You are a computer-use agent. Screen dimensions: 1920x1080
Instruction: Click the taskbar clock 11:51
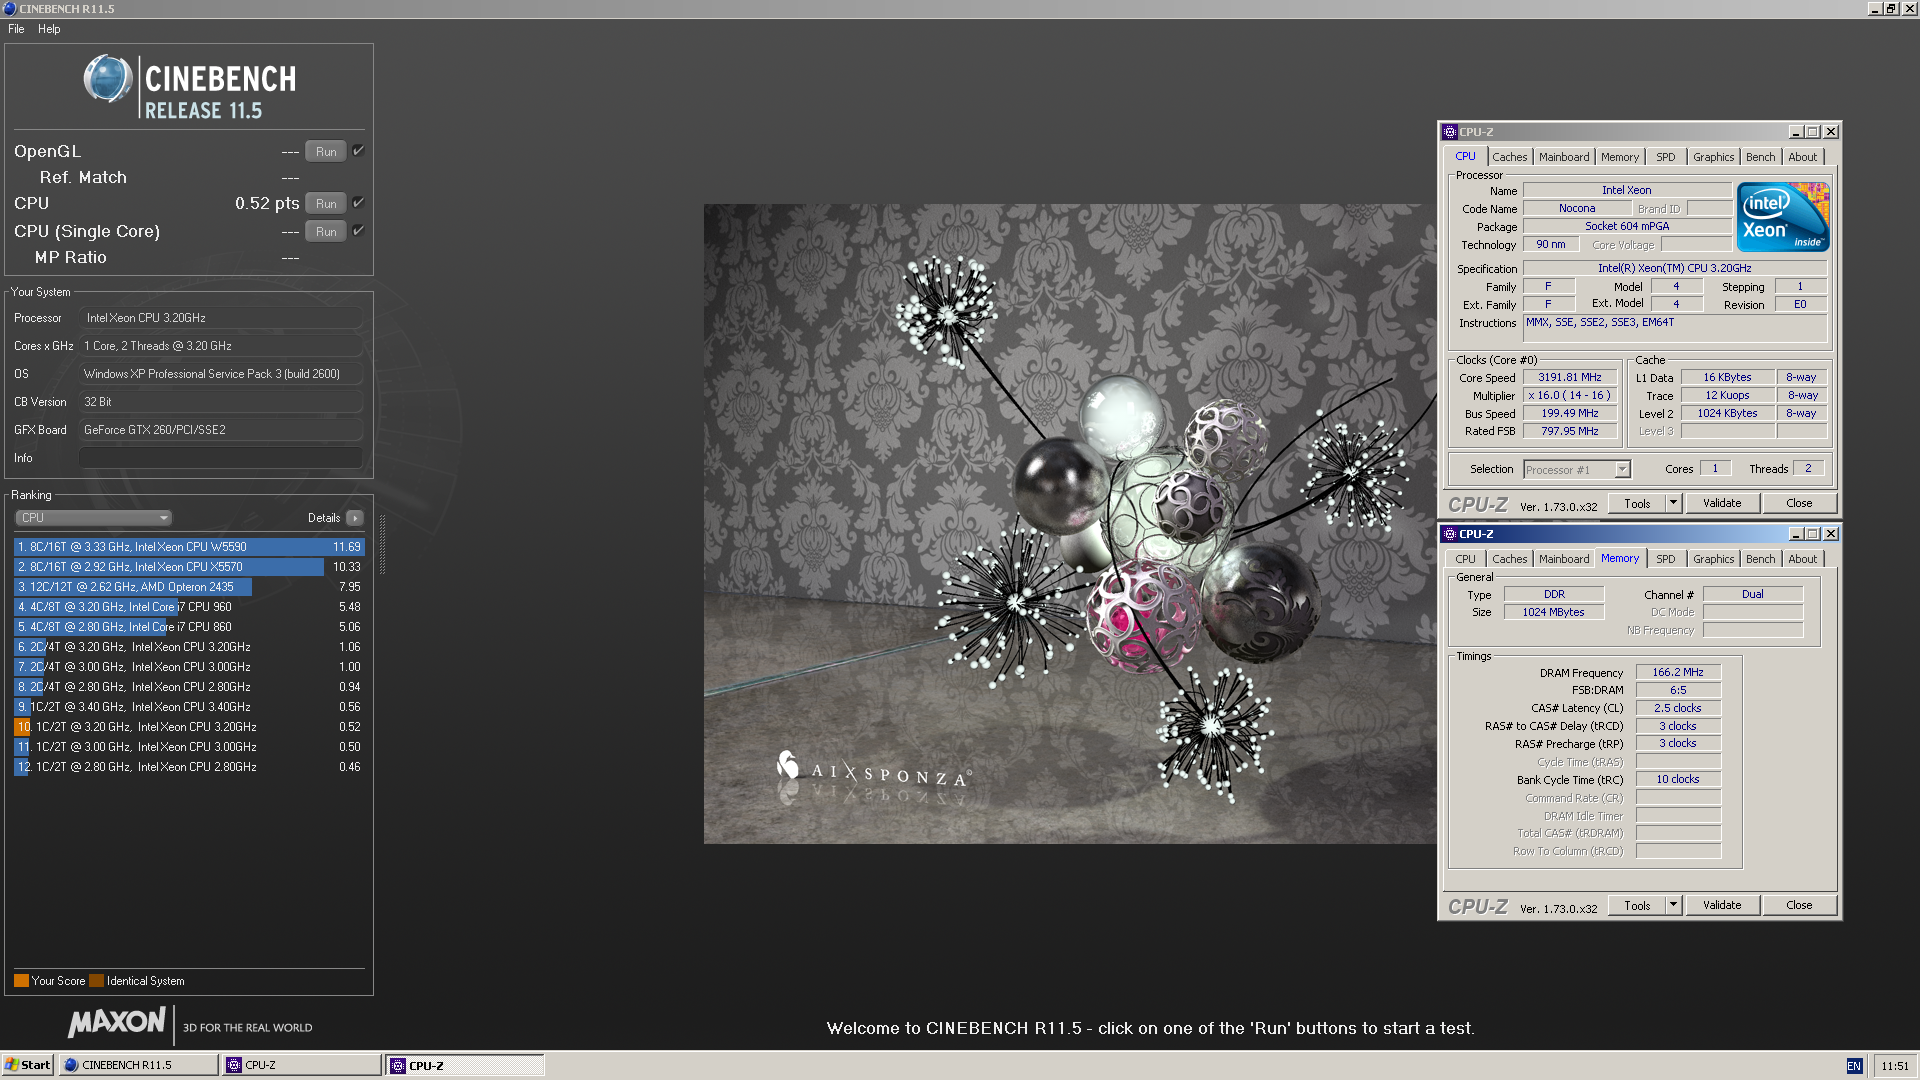point(1894,1066)
